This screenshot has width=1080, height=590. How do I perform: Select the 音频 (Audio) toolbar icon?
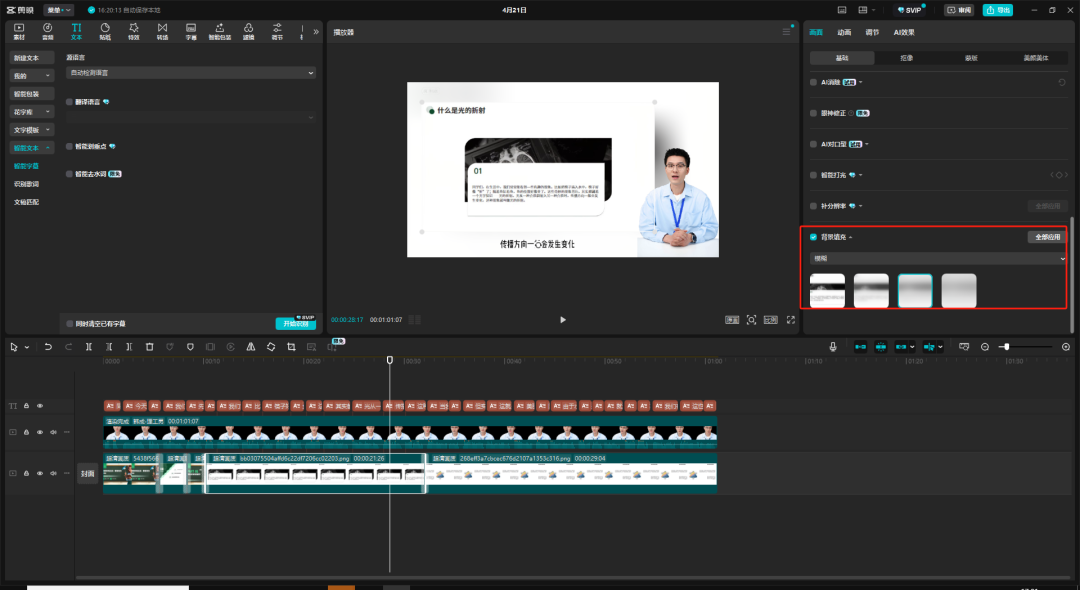(47, 30)
